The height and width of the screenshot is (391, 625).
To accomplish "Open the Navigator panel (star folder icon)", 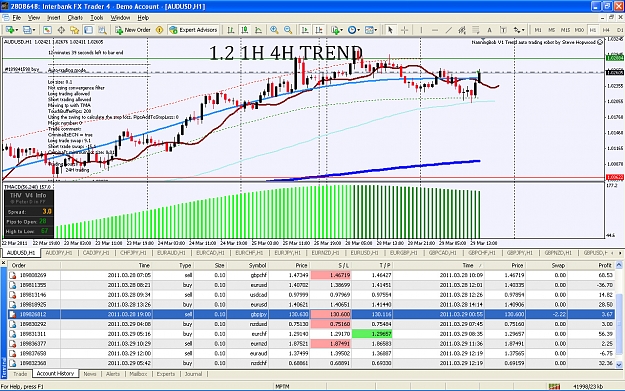I will pos(75,30).
